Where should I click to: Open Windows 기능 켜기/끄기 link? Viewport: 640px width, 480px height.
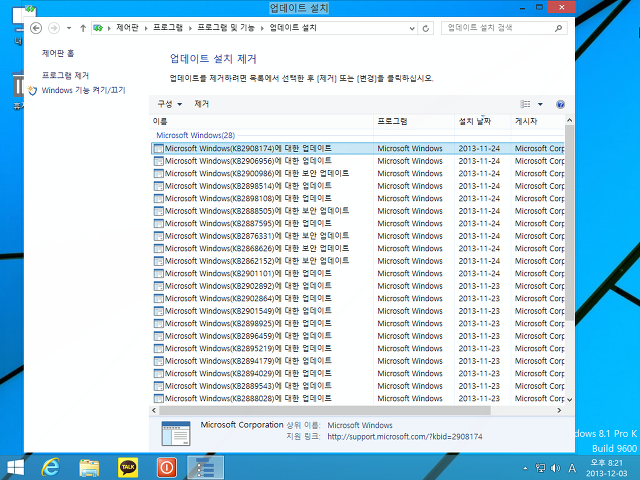(x=83, y=90)
